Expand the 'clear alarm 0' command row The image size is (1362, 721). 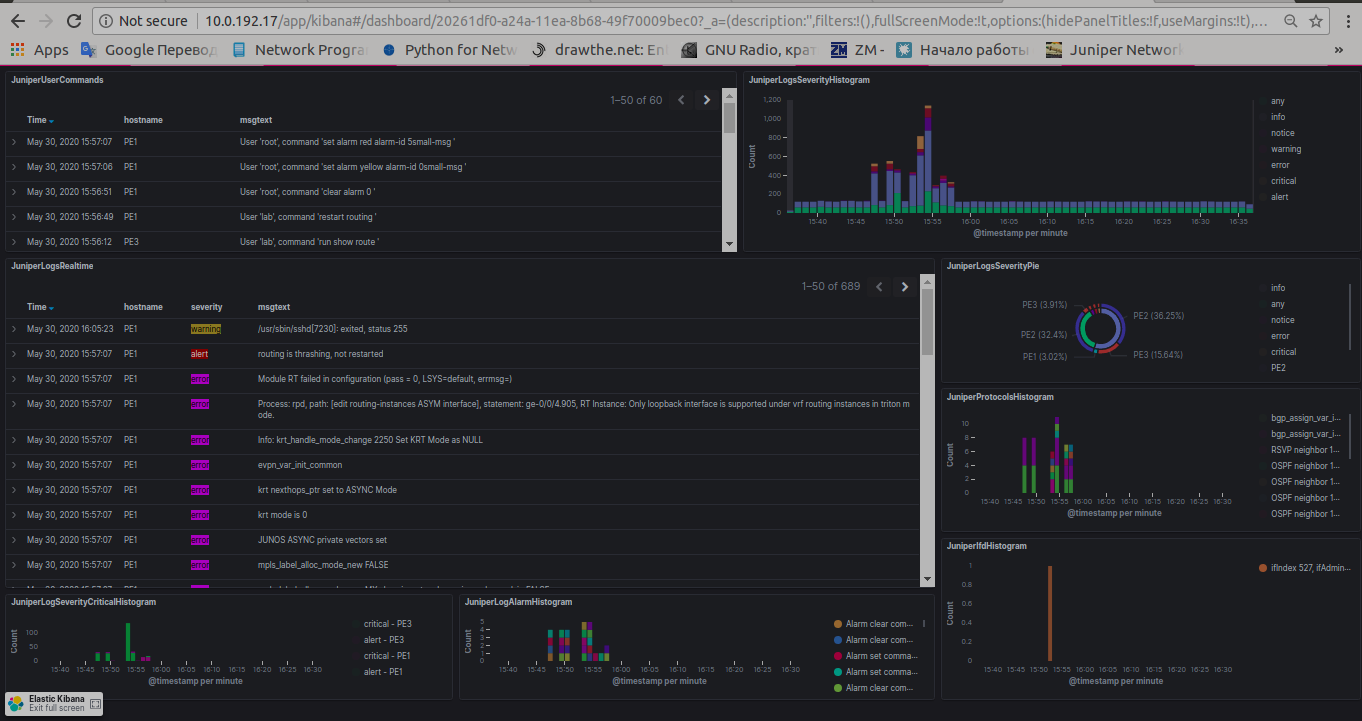pos(14,192)
